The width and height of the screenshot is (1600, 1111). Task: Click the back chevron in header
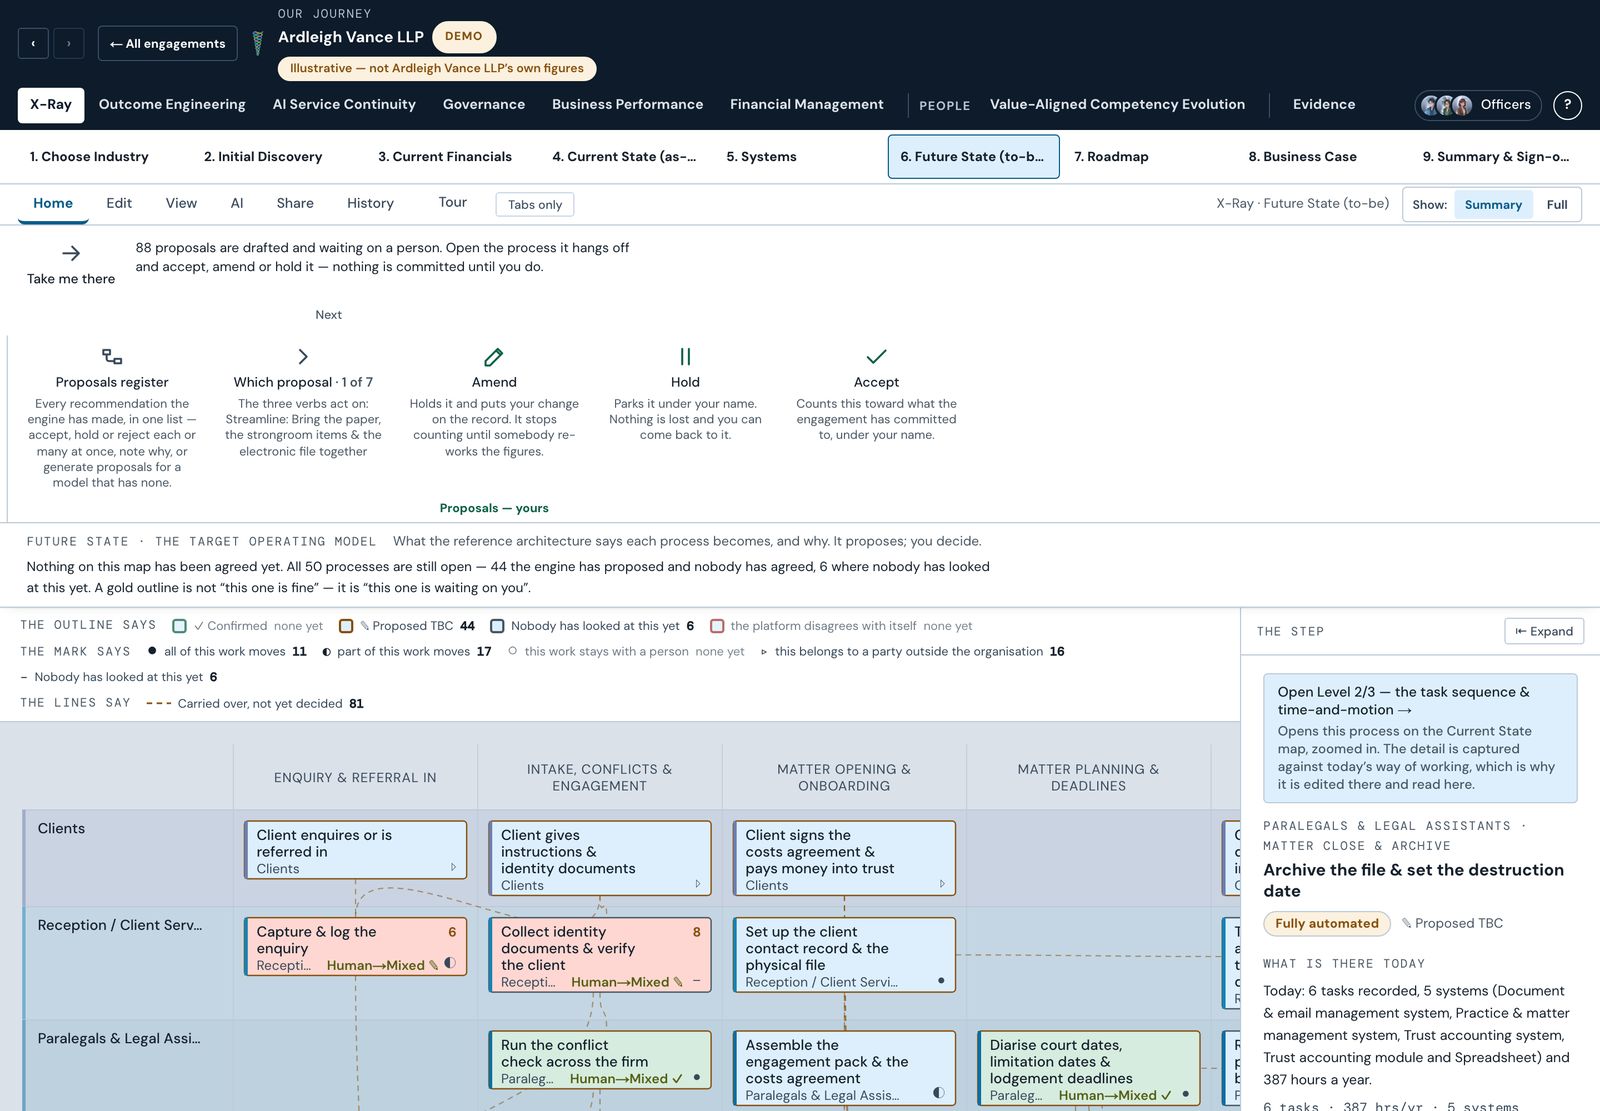tap(33, 43)
